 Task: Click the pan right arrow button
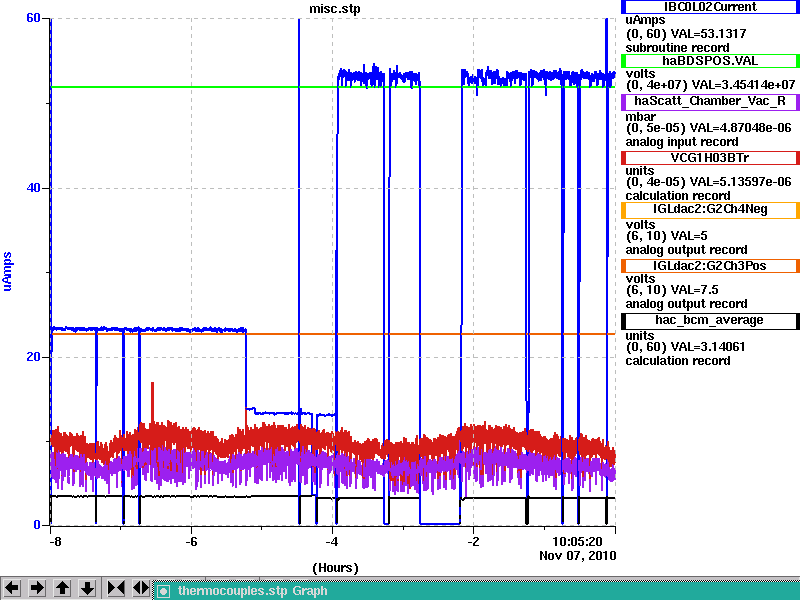37,588
